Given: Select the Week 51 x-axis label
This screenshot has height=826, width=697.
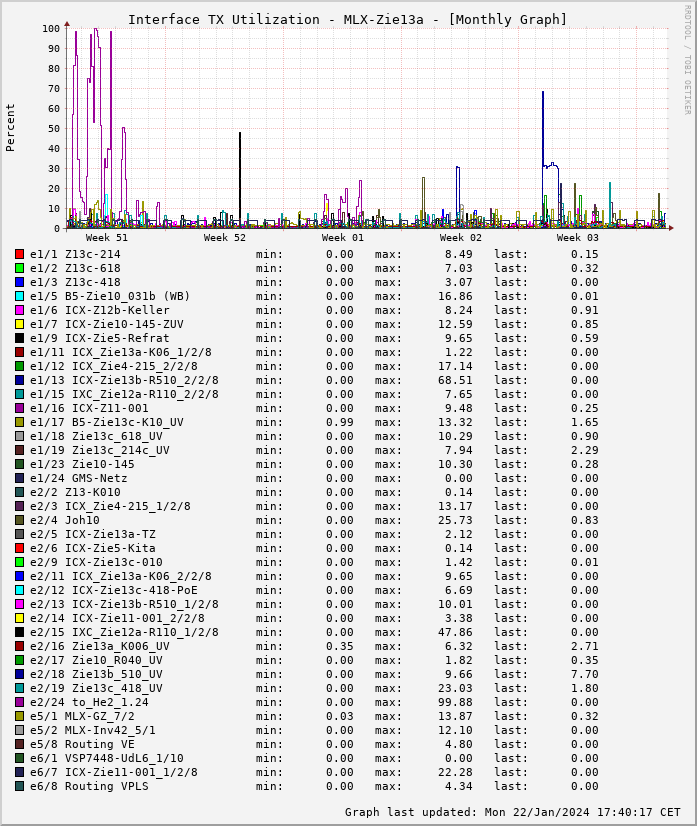Looking at the screenshot, I should pos(107,238).
